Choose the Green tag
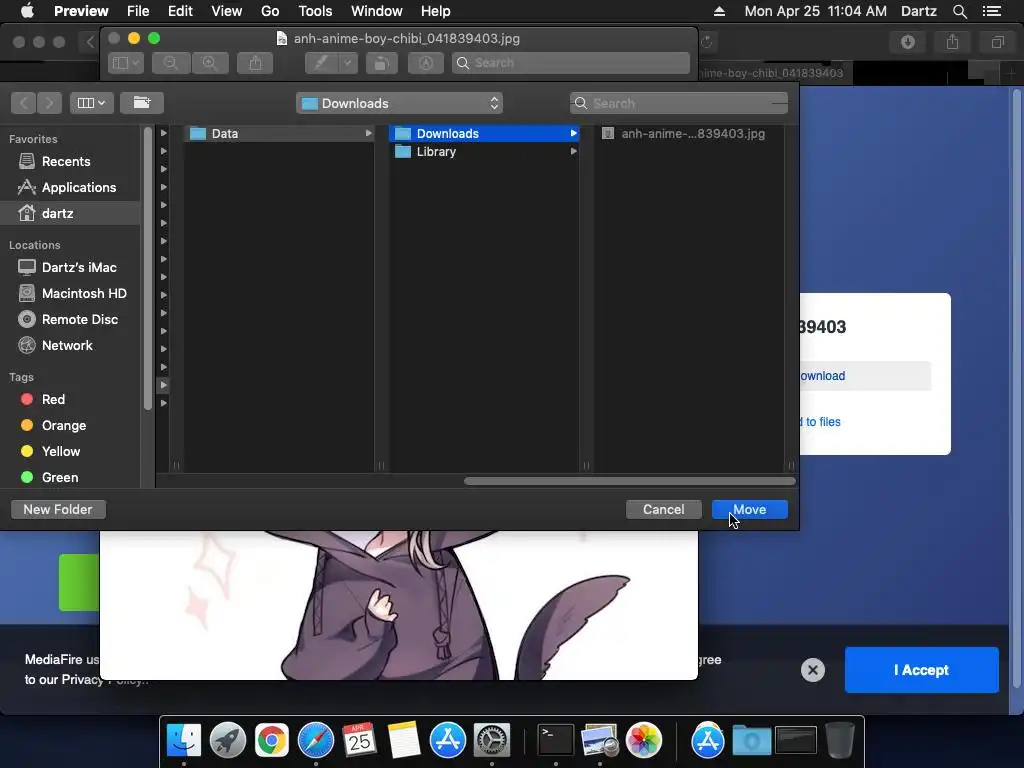1024x768 pixels. click(x=59, y=477)
